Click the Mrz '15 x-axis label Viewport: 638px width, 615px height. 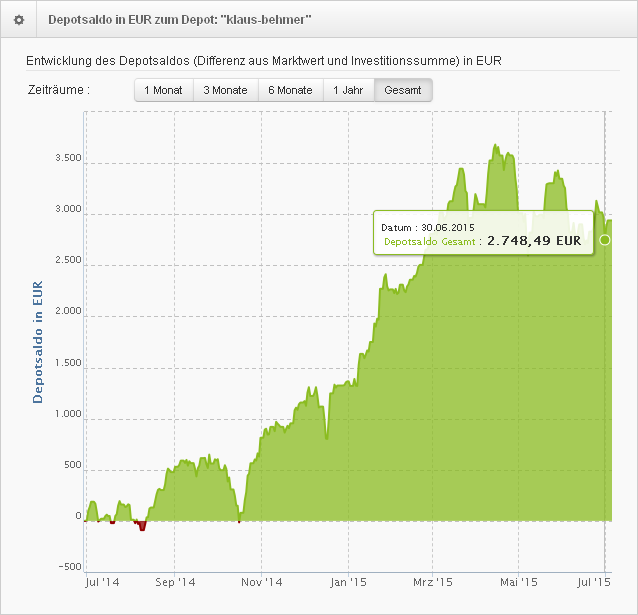(434, 580)
